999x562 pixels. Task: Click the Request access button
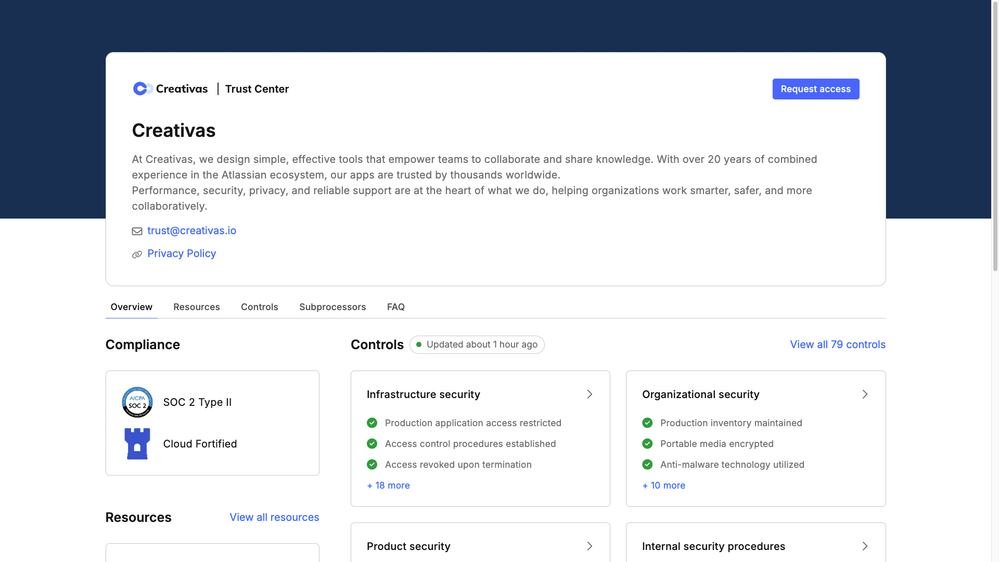(816, 89)
